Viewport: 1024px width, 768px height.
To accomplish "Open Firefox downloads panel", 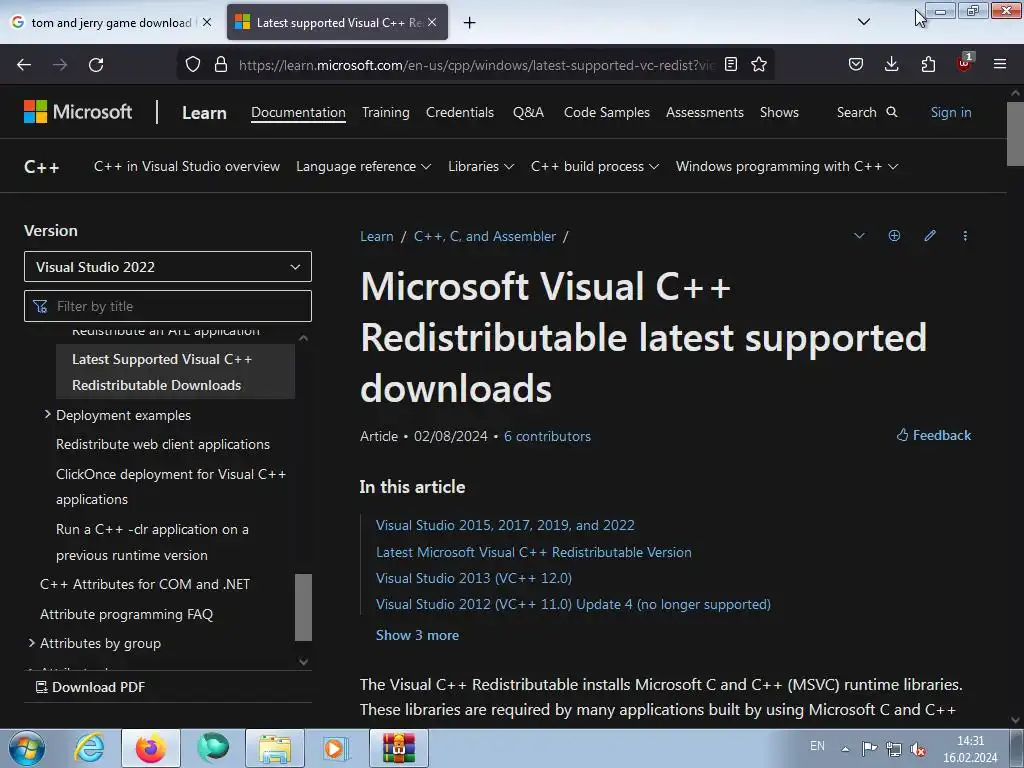I will 891,64.
